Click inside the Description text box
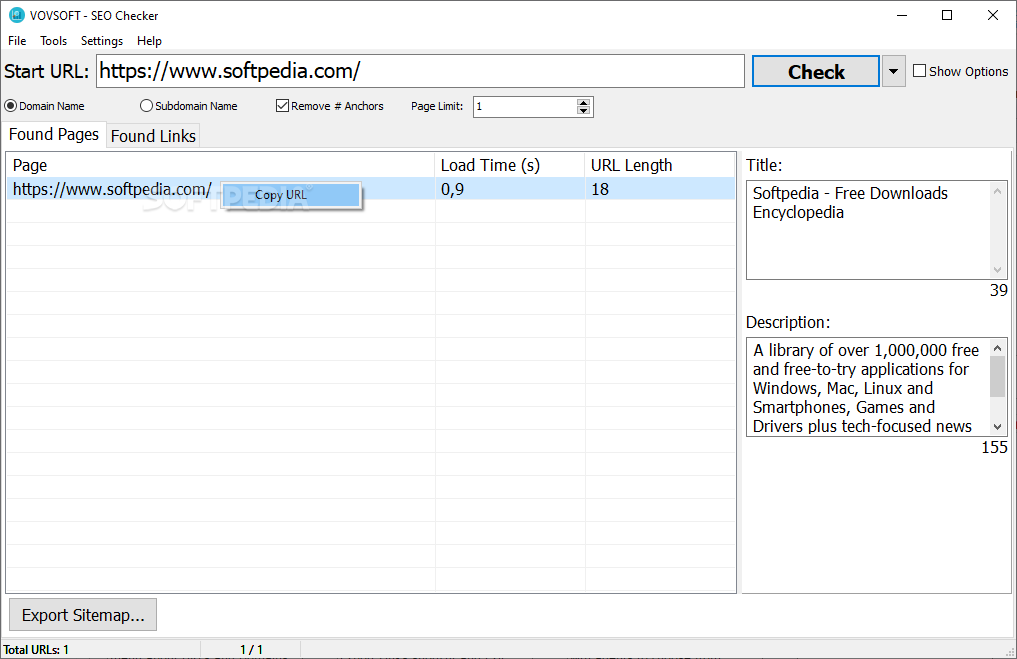Screen dimensions: 1017x659 [867, 387]
